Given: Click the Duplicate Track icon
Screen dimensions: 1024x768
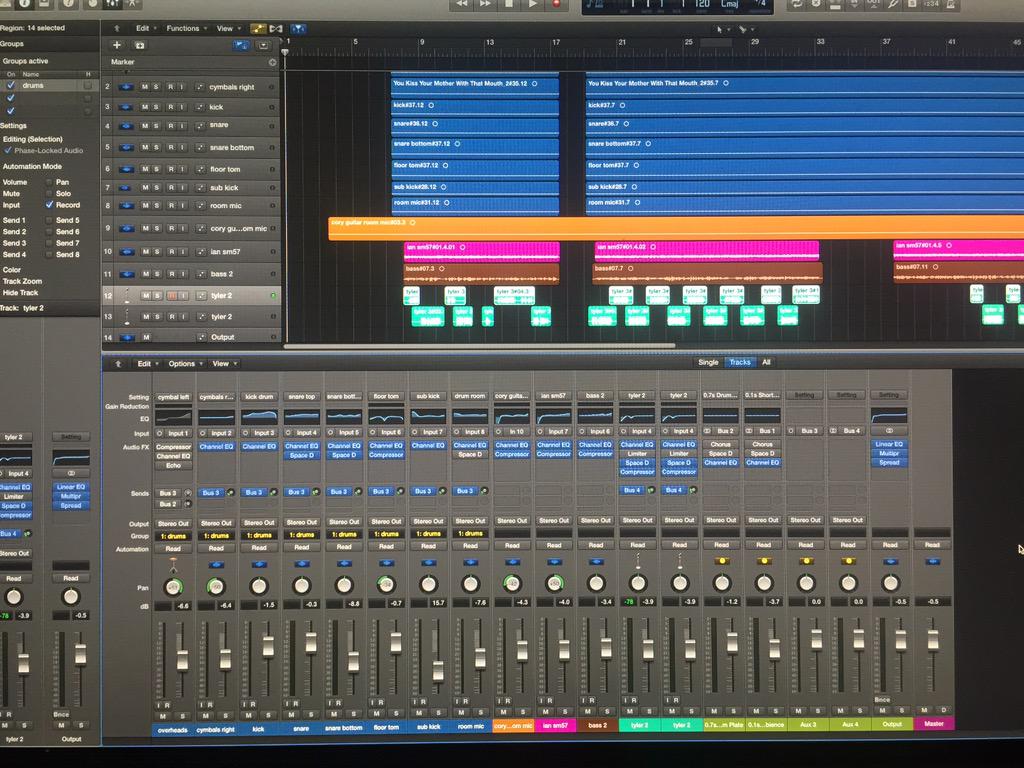Looking at the screenshot, I should 140,45.
